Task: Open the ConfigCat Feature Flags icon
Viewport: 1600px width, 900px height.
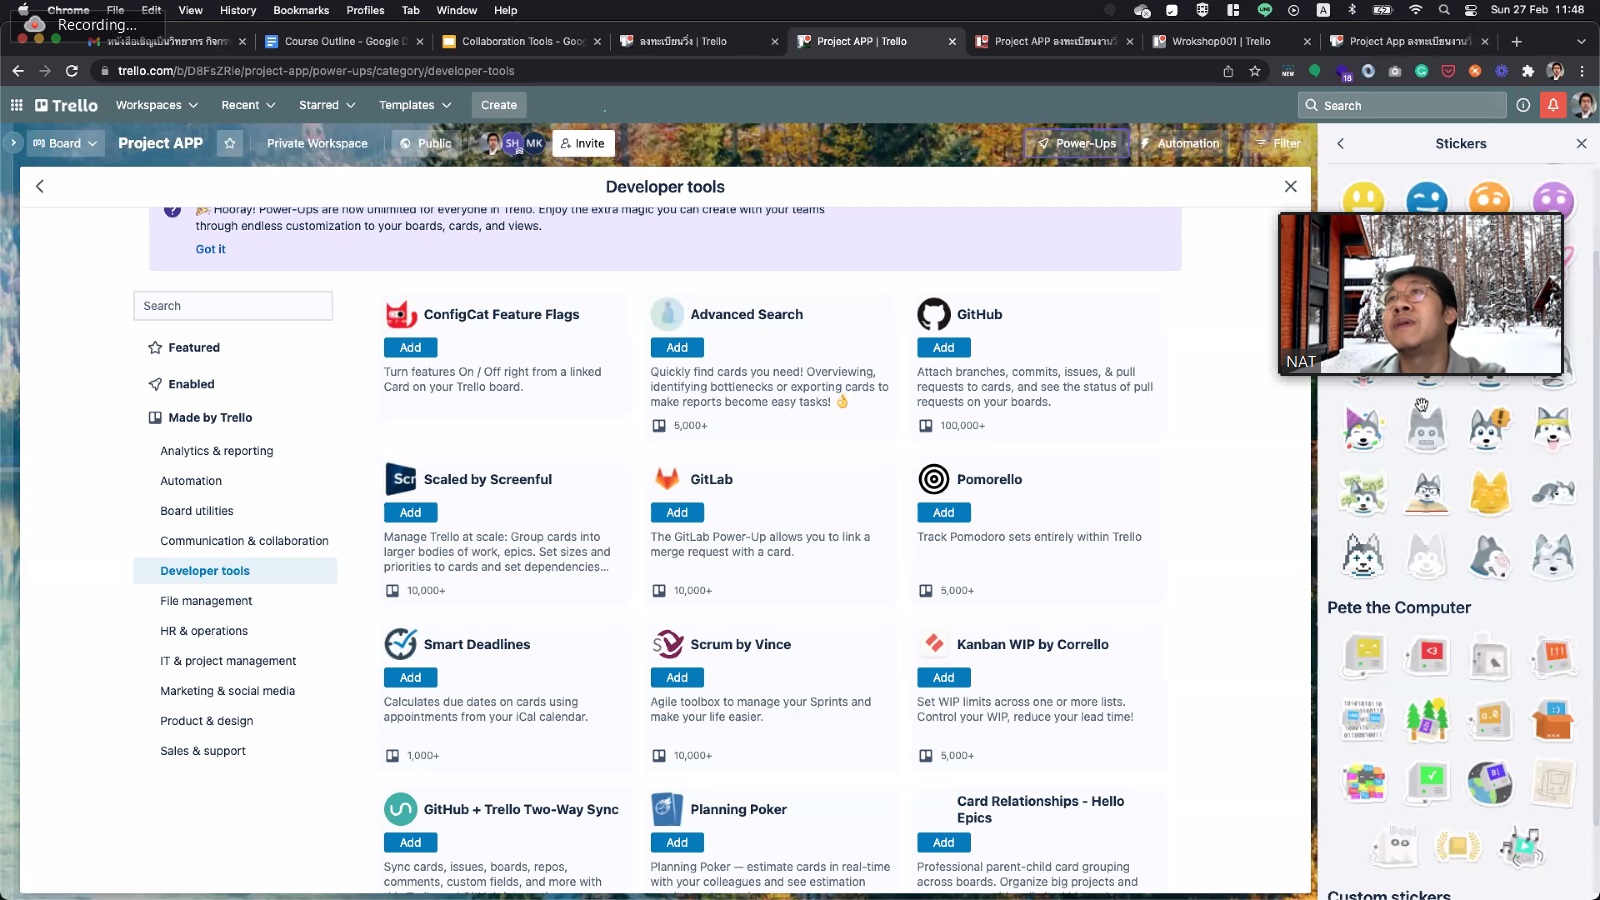Action: pos(401,314)
